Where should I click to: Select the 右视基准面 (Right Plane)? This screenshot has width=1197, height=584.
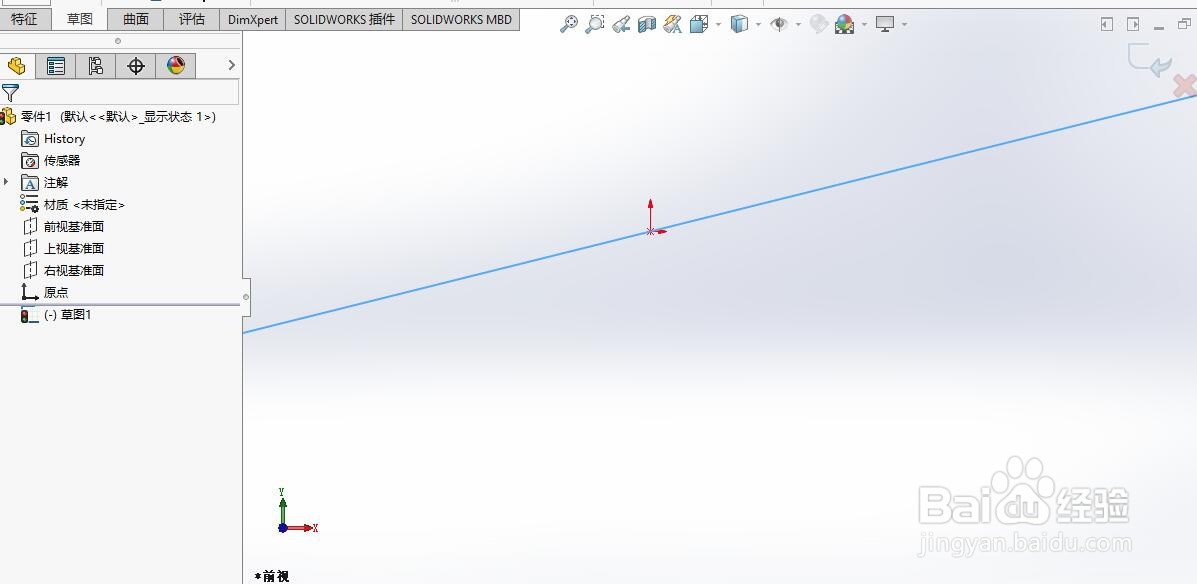pyautogui.click(x=73, y=270)
